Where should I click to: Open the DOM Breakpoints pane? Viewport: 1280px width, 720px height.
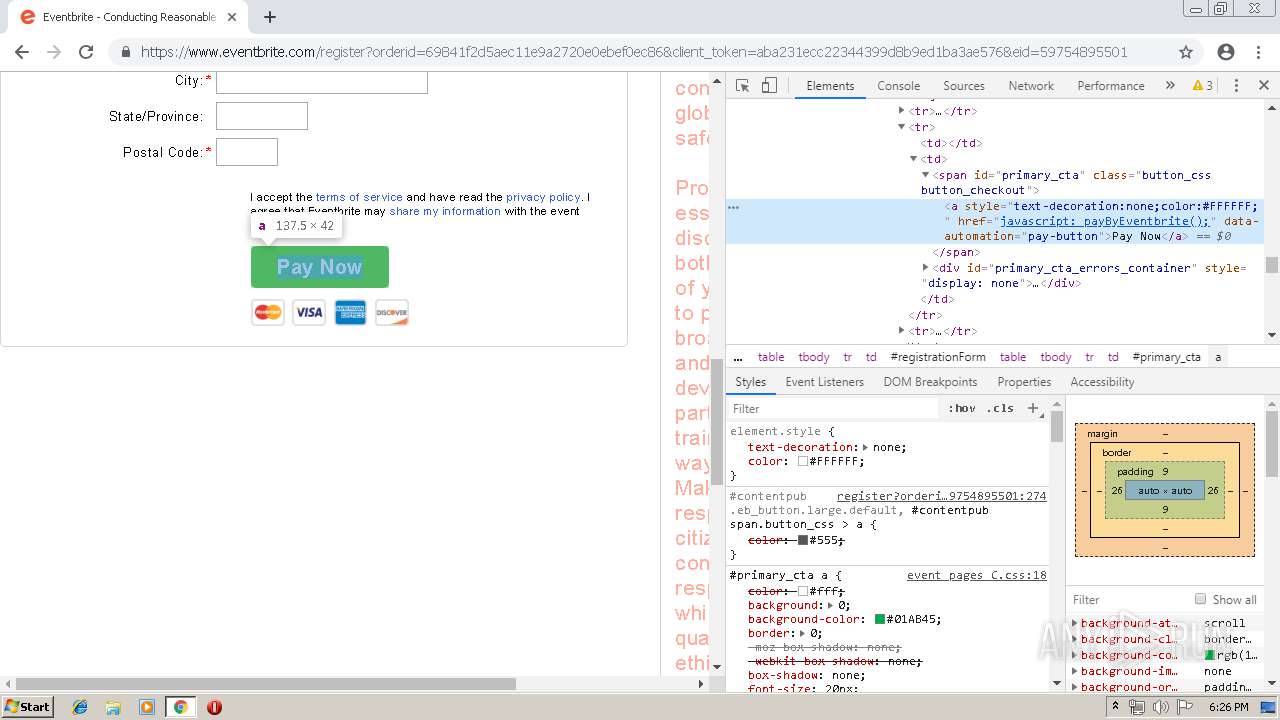coord(930,382)
